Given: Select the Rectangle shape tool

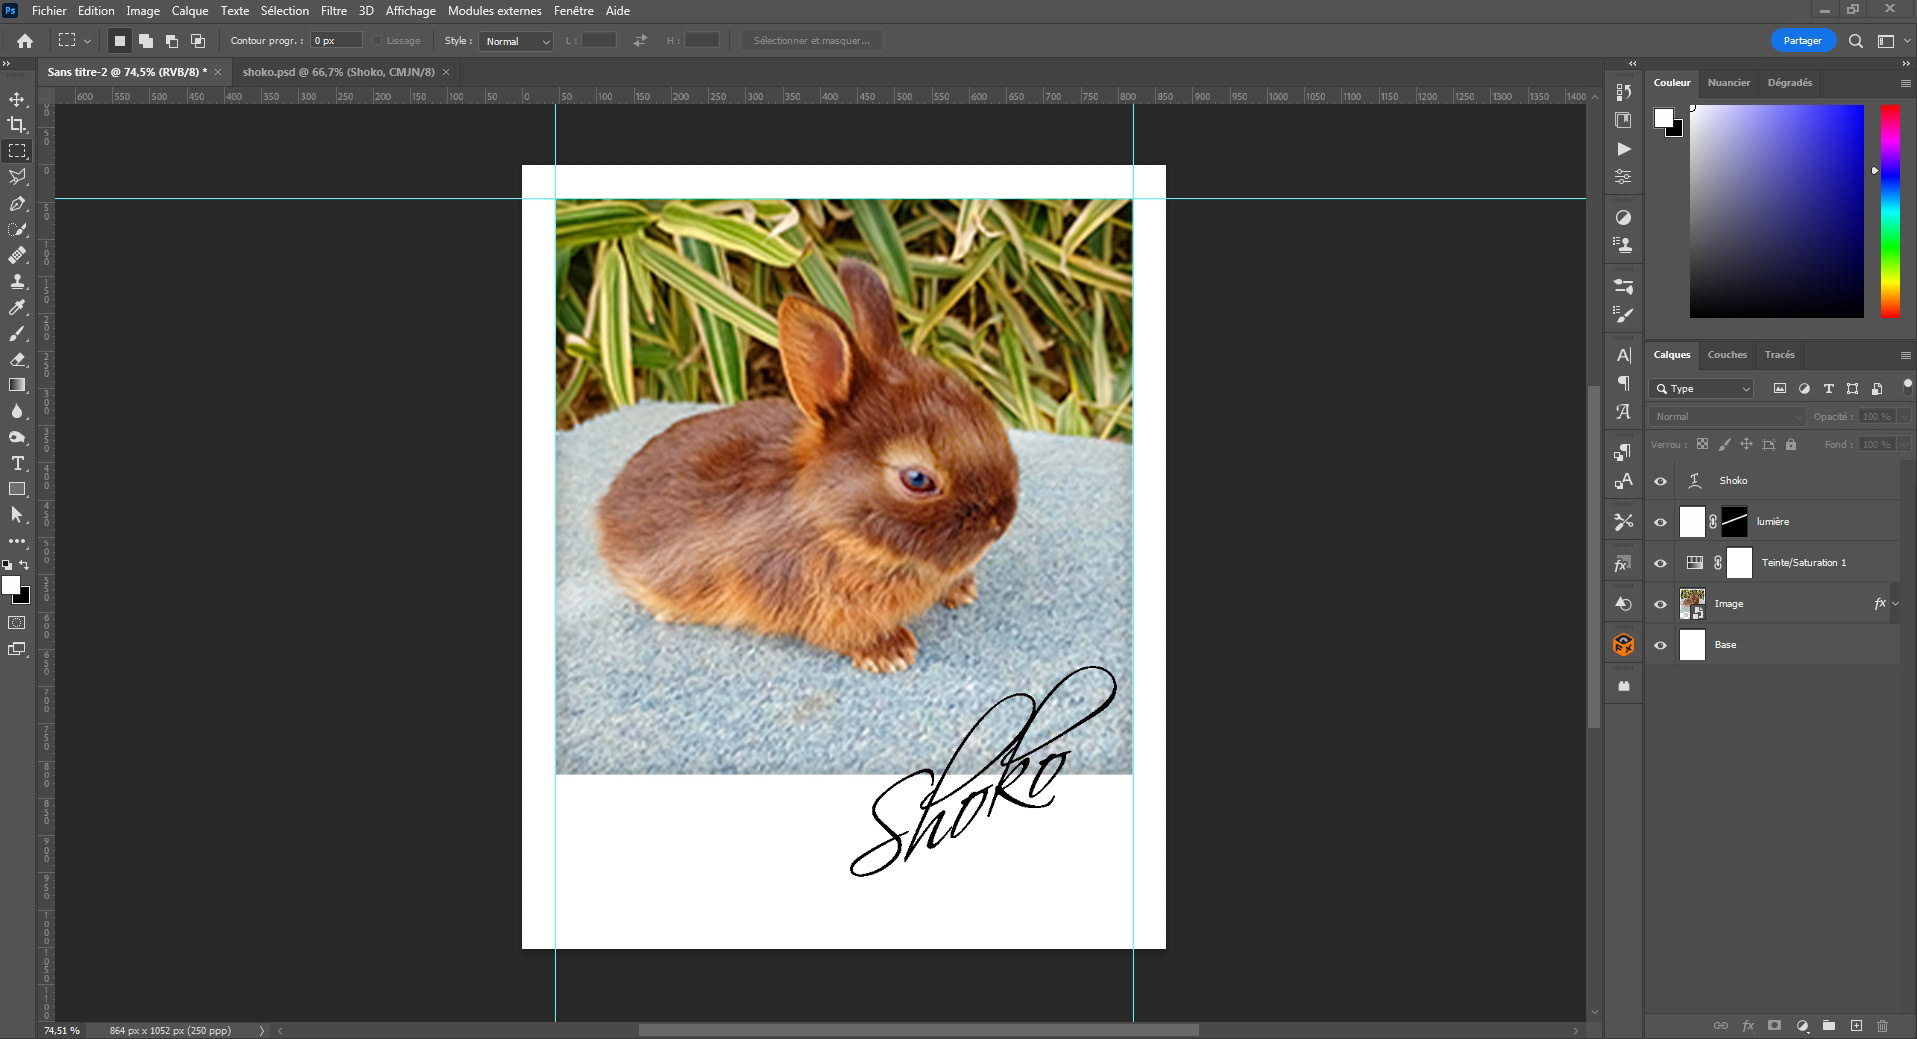Looking at the screenshot, I should coord(17,489).
